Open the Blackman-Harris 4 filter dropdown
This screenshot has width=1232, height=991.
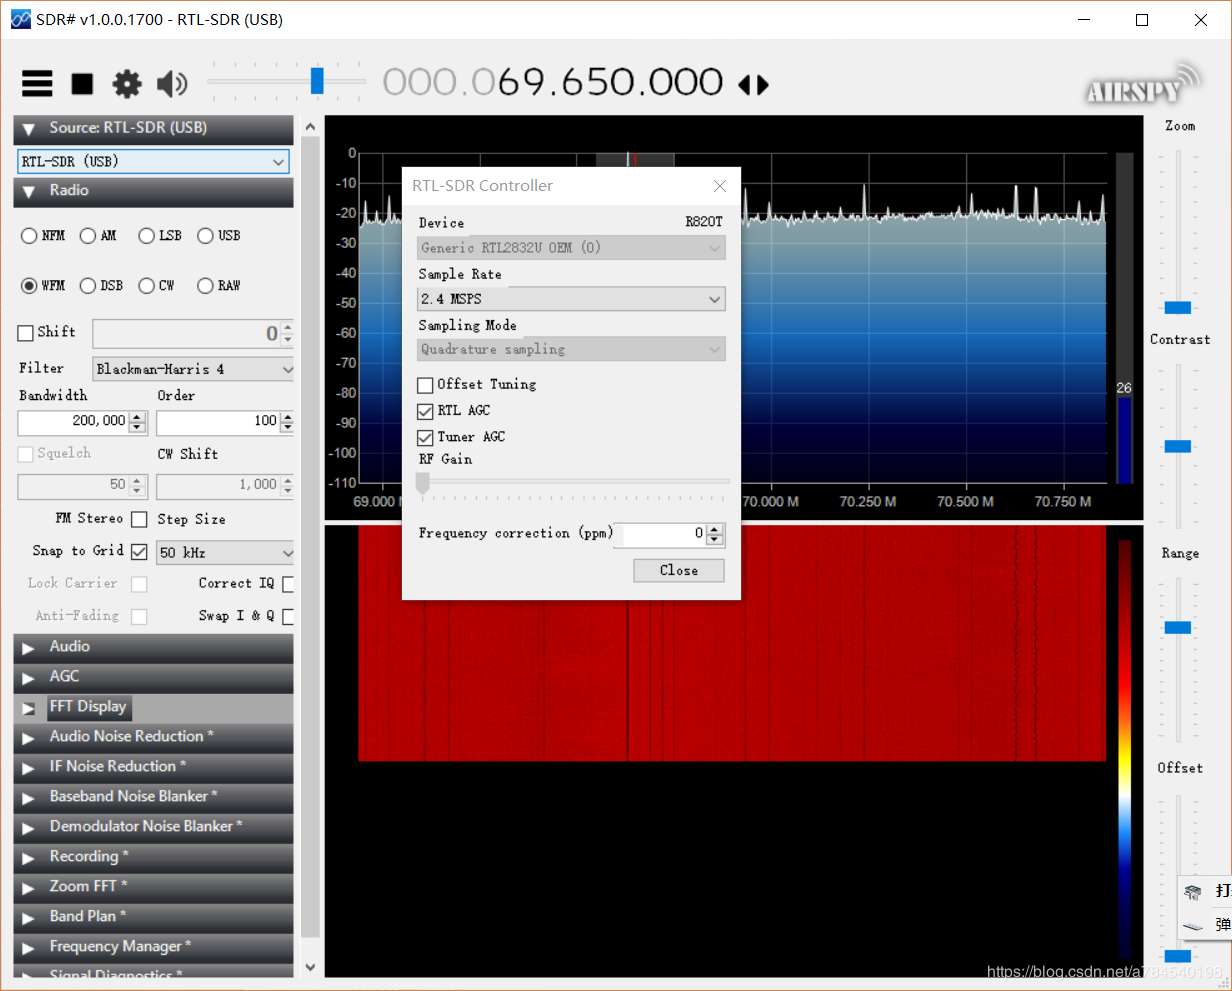193,370
